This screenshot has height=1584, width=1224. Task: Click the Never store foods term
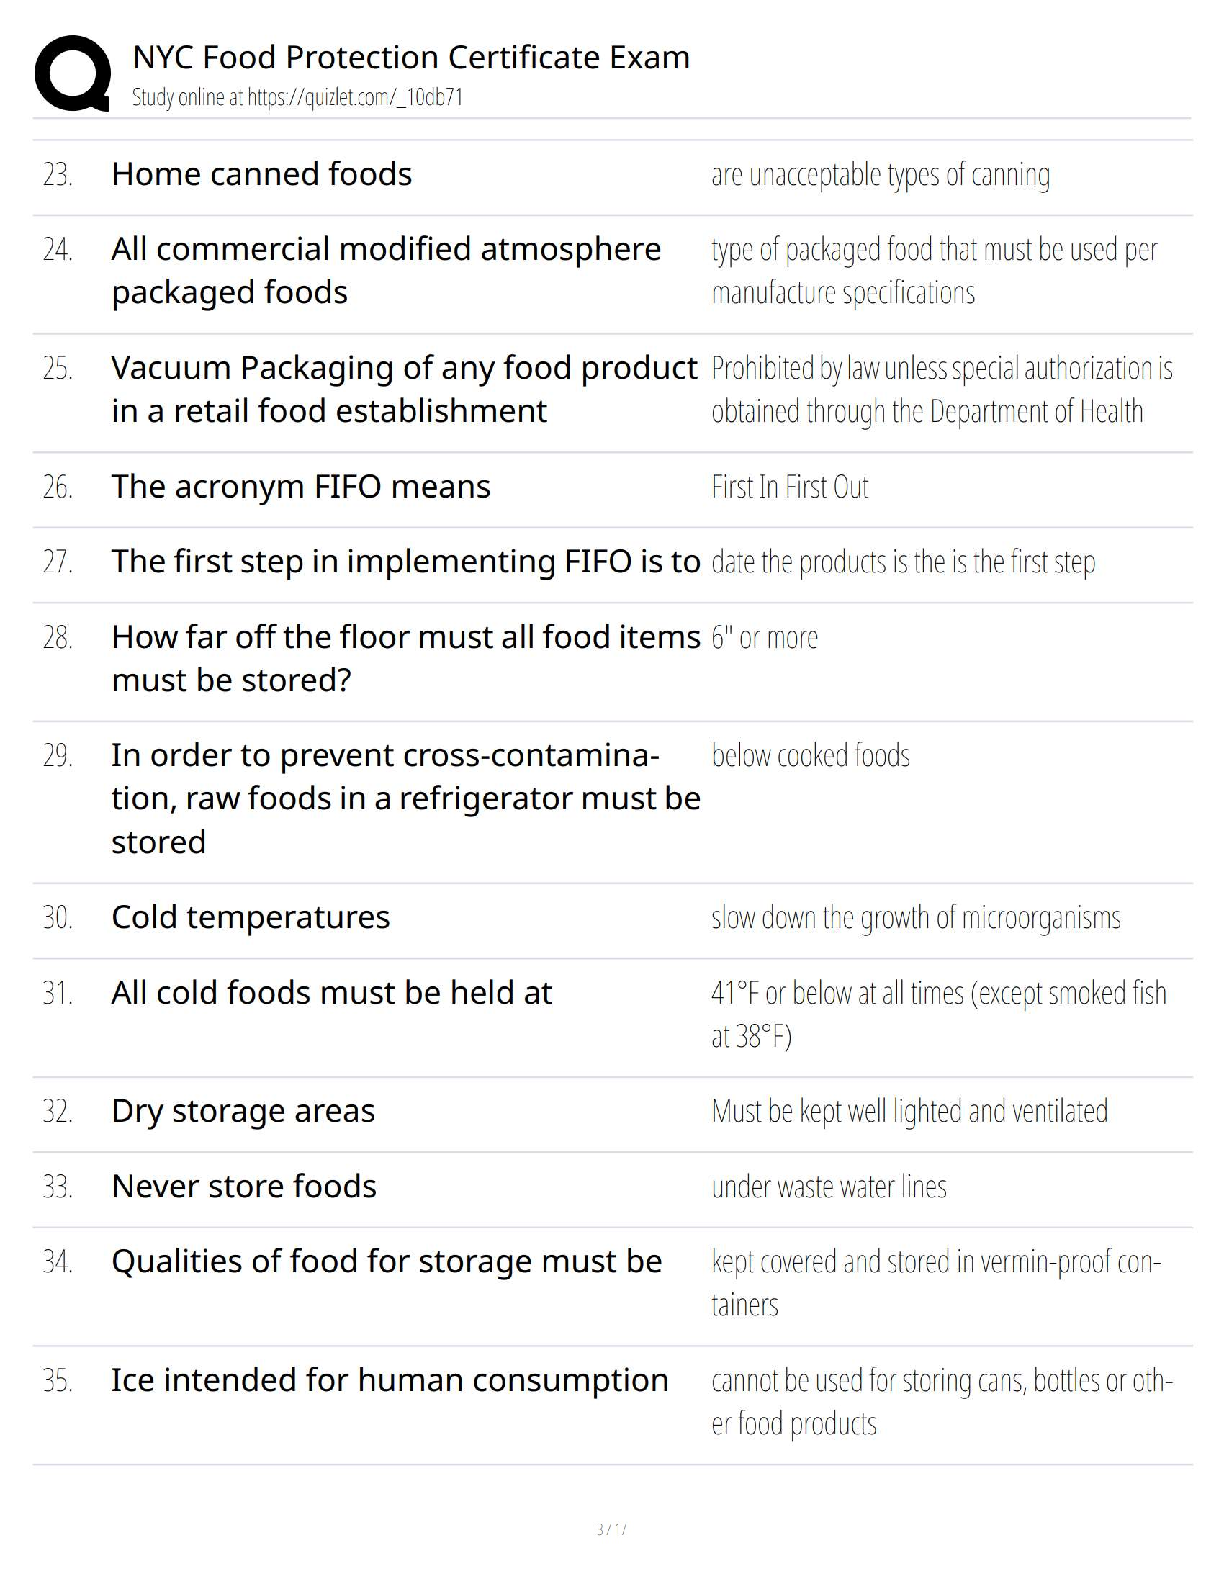point(244,1186)
